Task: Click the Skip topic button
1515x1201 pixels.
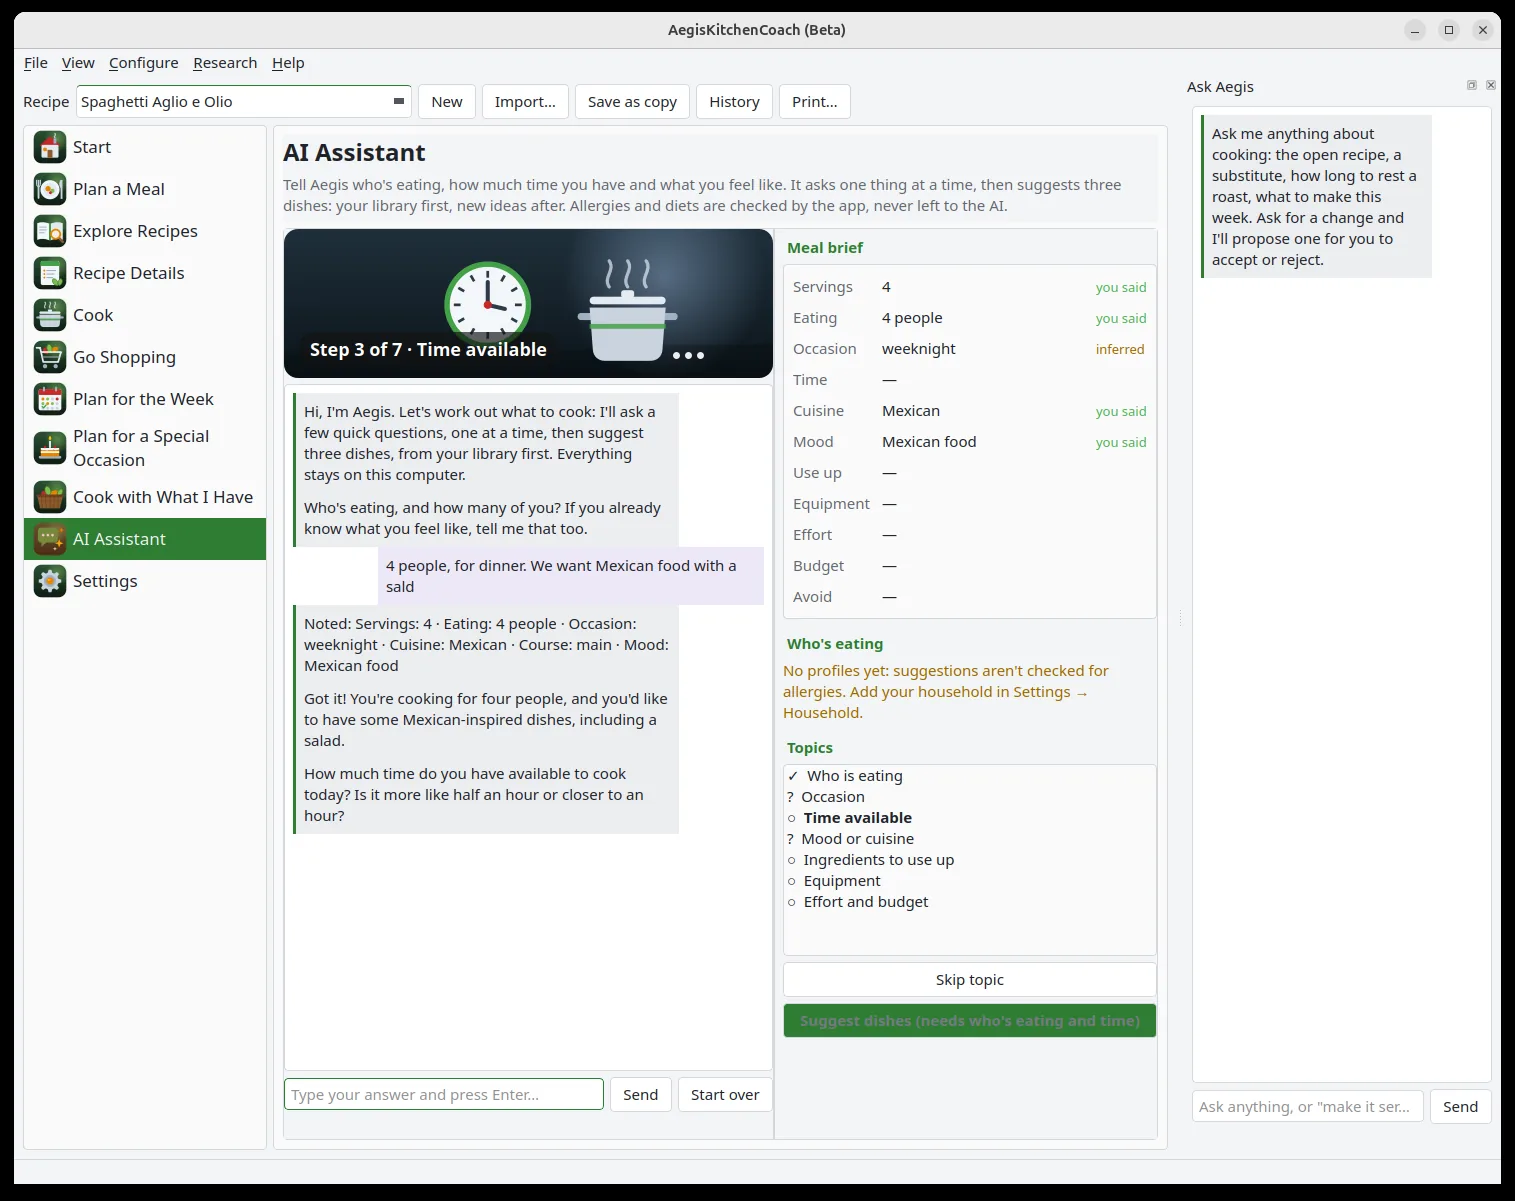Action: tap(970, 980)
